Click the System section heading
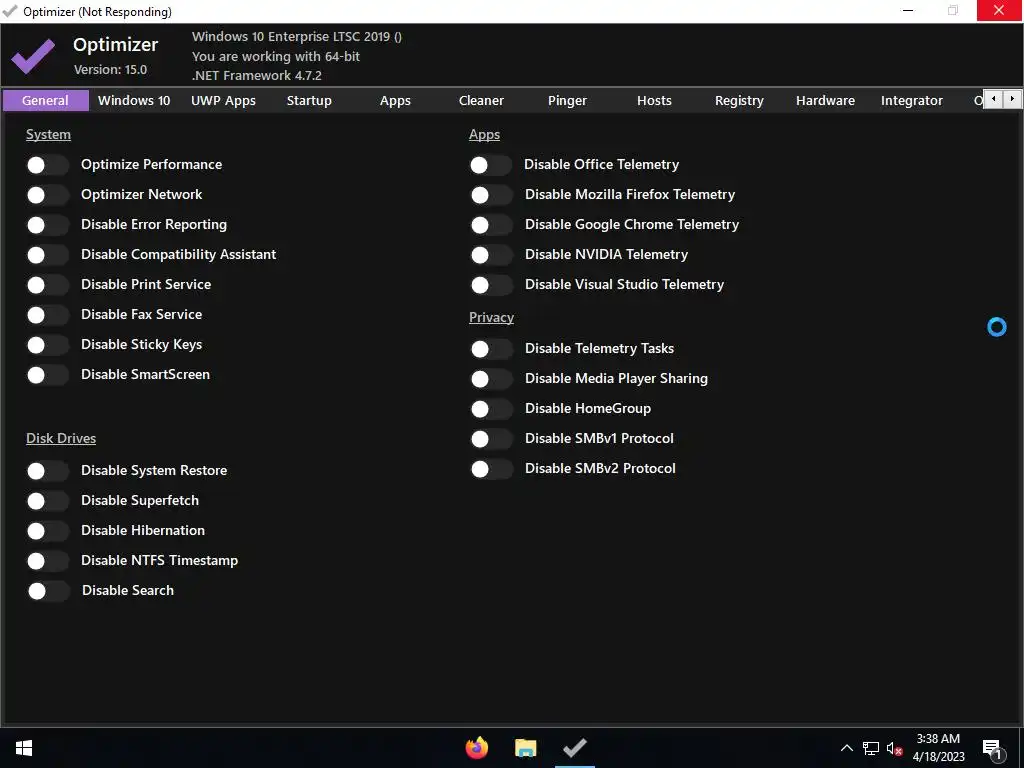The height and width of the screenshot is (768, 1024). click(x=48, y=135)
